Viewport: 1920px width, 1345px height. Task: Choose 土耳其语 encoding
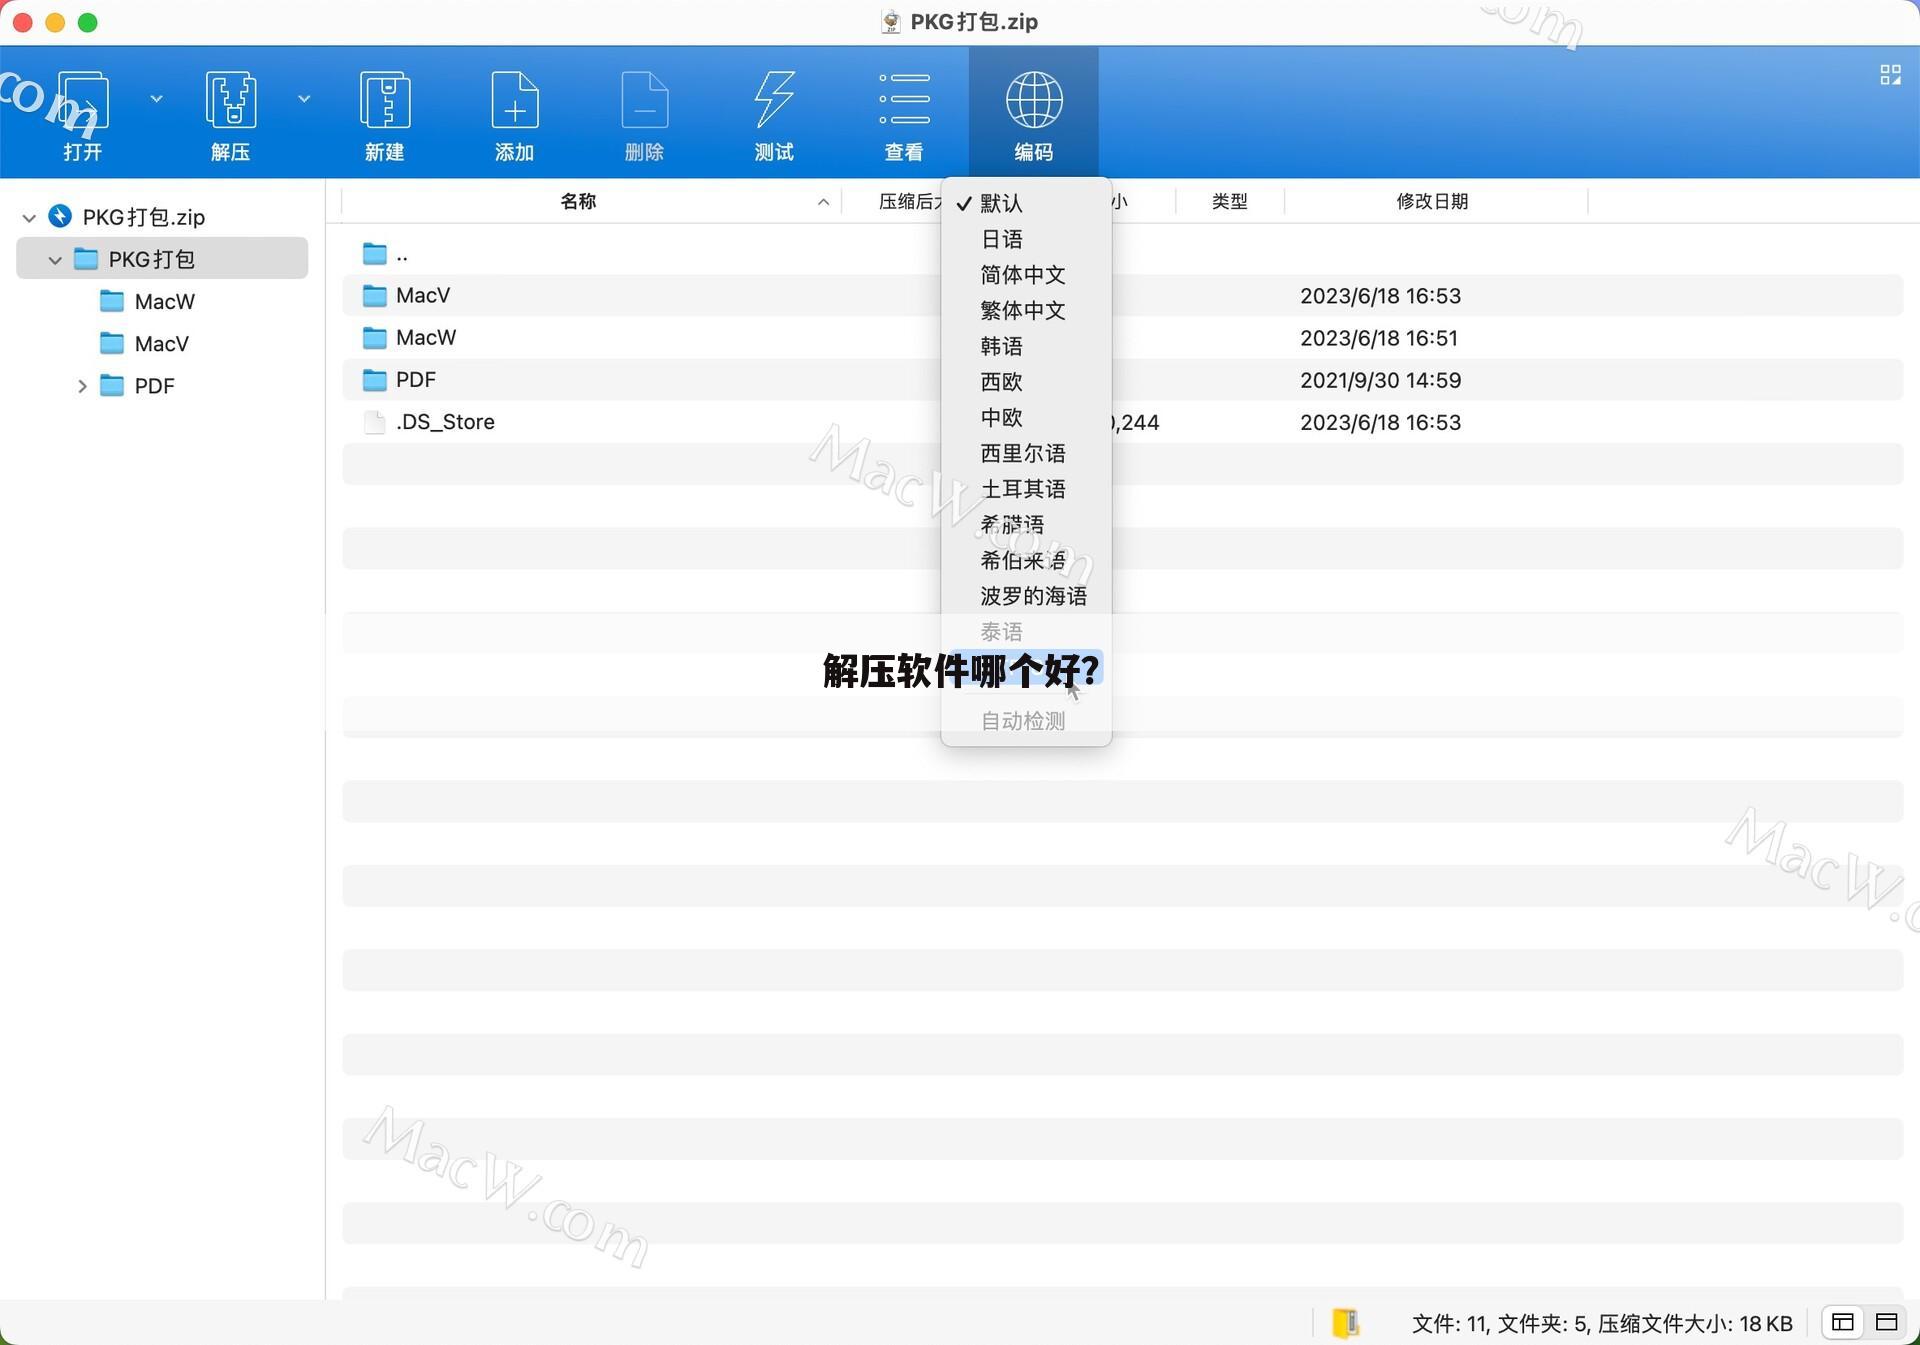pos(1026,489)
